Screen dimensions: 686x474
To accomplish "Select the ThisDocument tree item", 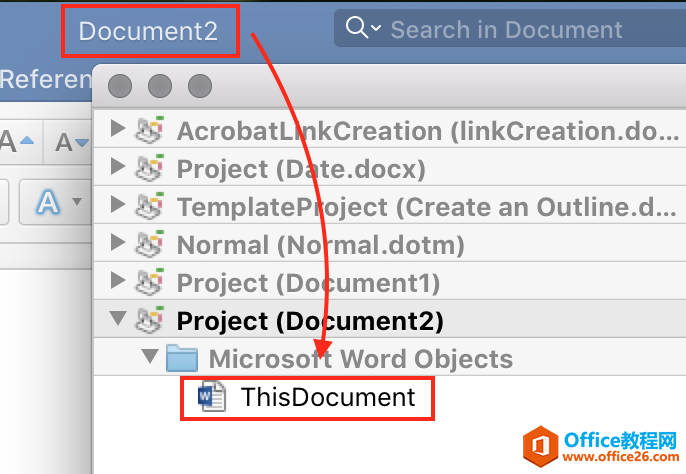I will coord(327,397).
